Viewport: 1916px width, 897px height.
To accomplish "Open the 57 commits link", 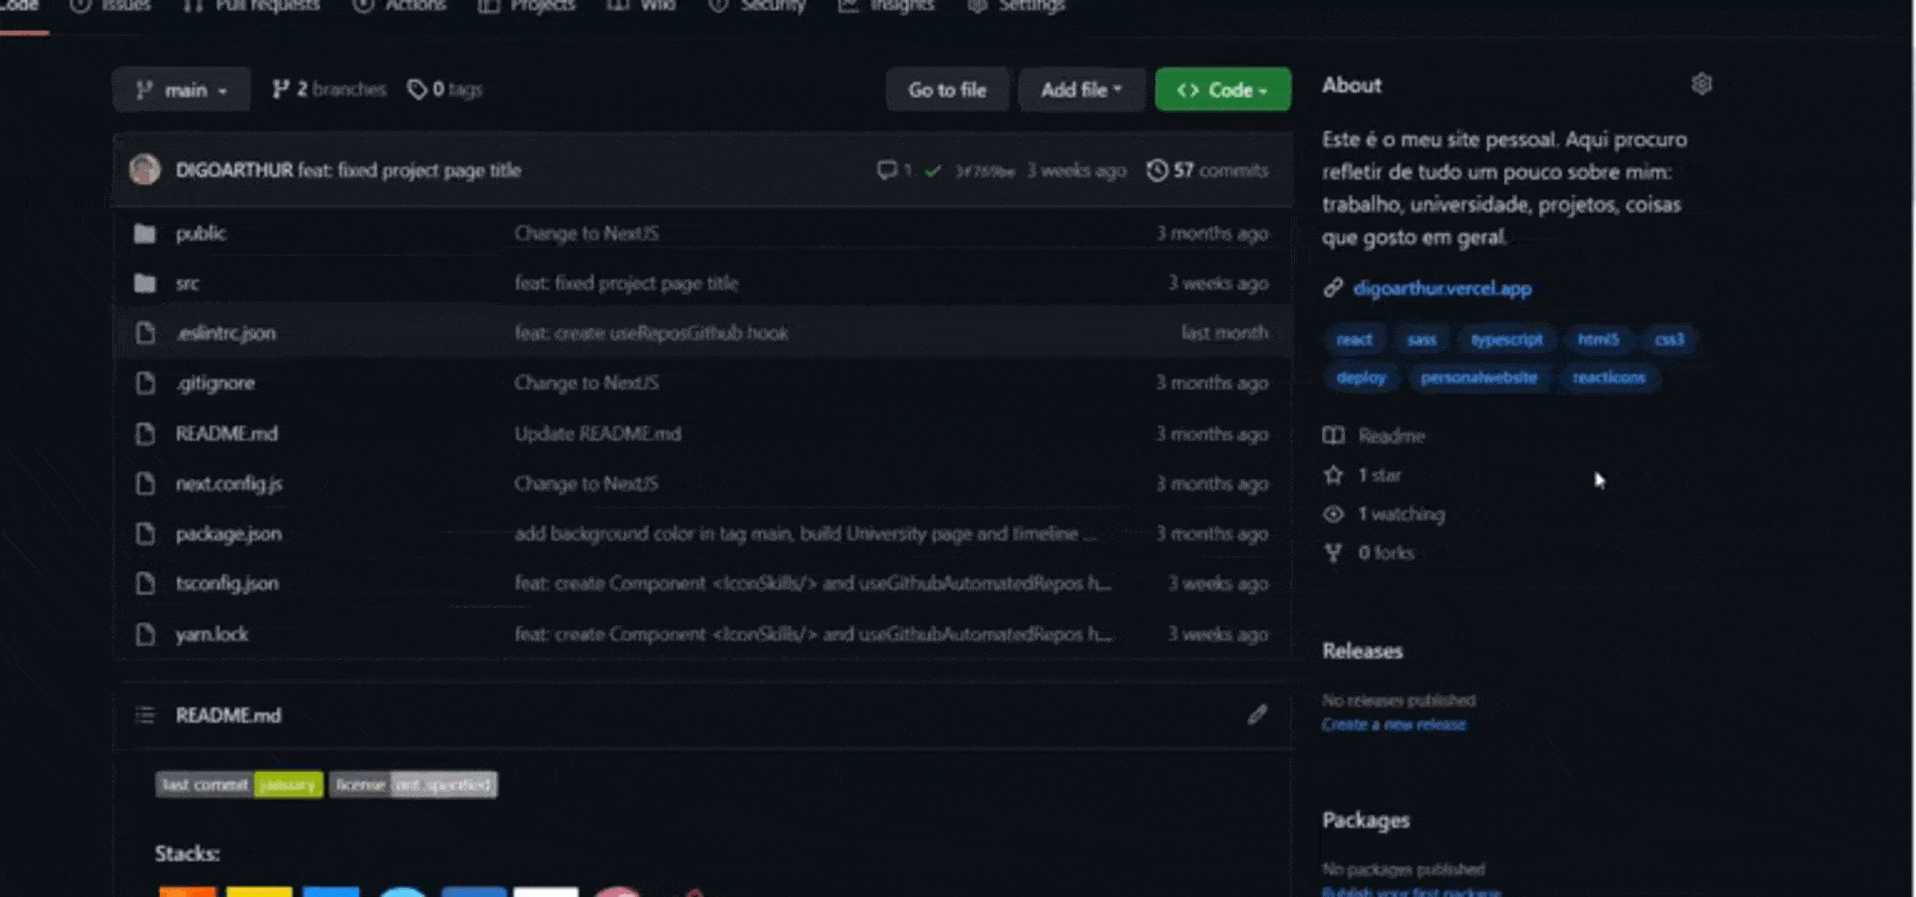I will pyautogui.click(x=1207, y=170).
